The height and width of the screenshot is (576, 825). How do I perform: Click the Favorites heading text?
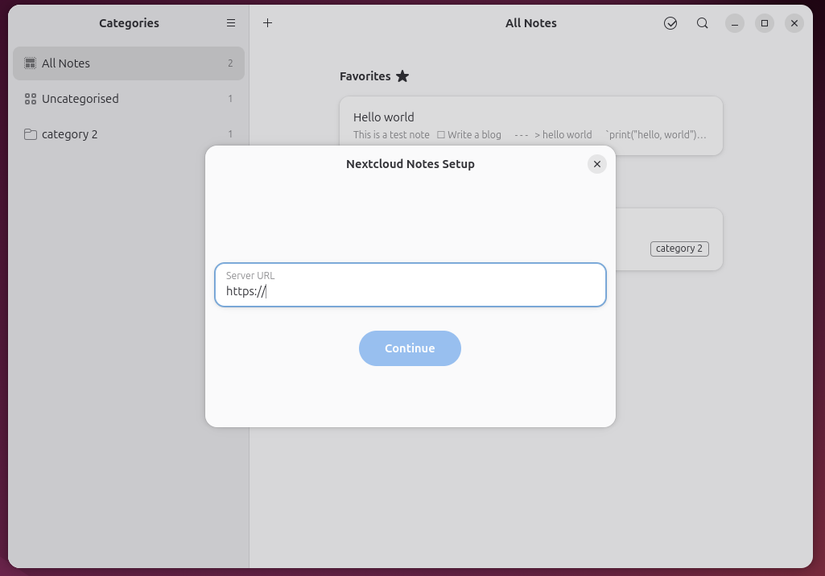(x=365, y=76)
